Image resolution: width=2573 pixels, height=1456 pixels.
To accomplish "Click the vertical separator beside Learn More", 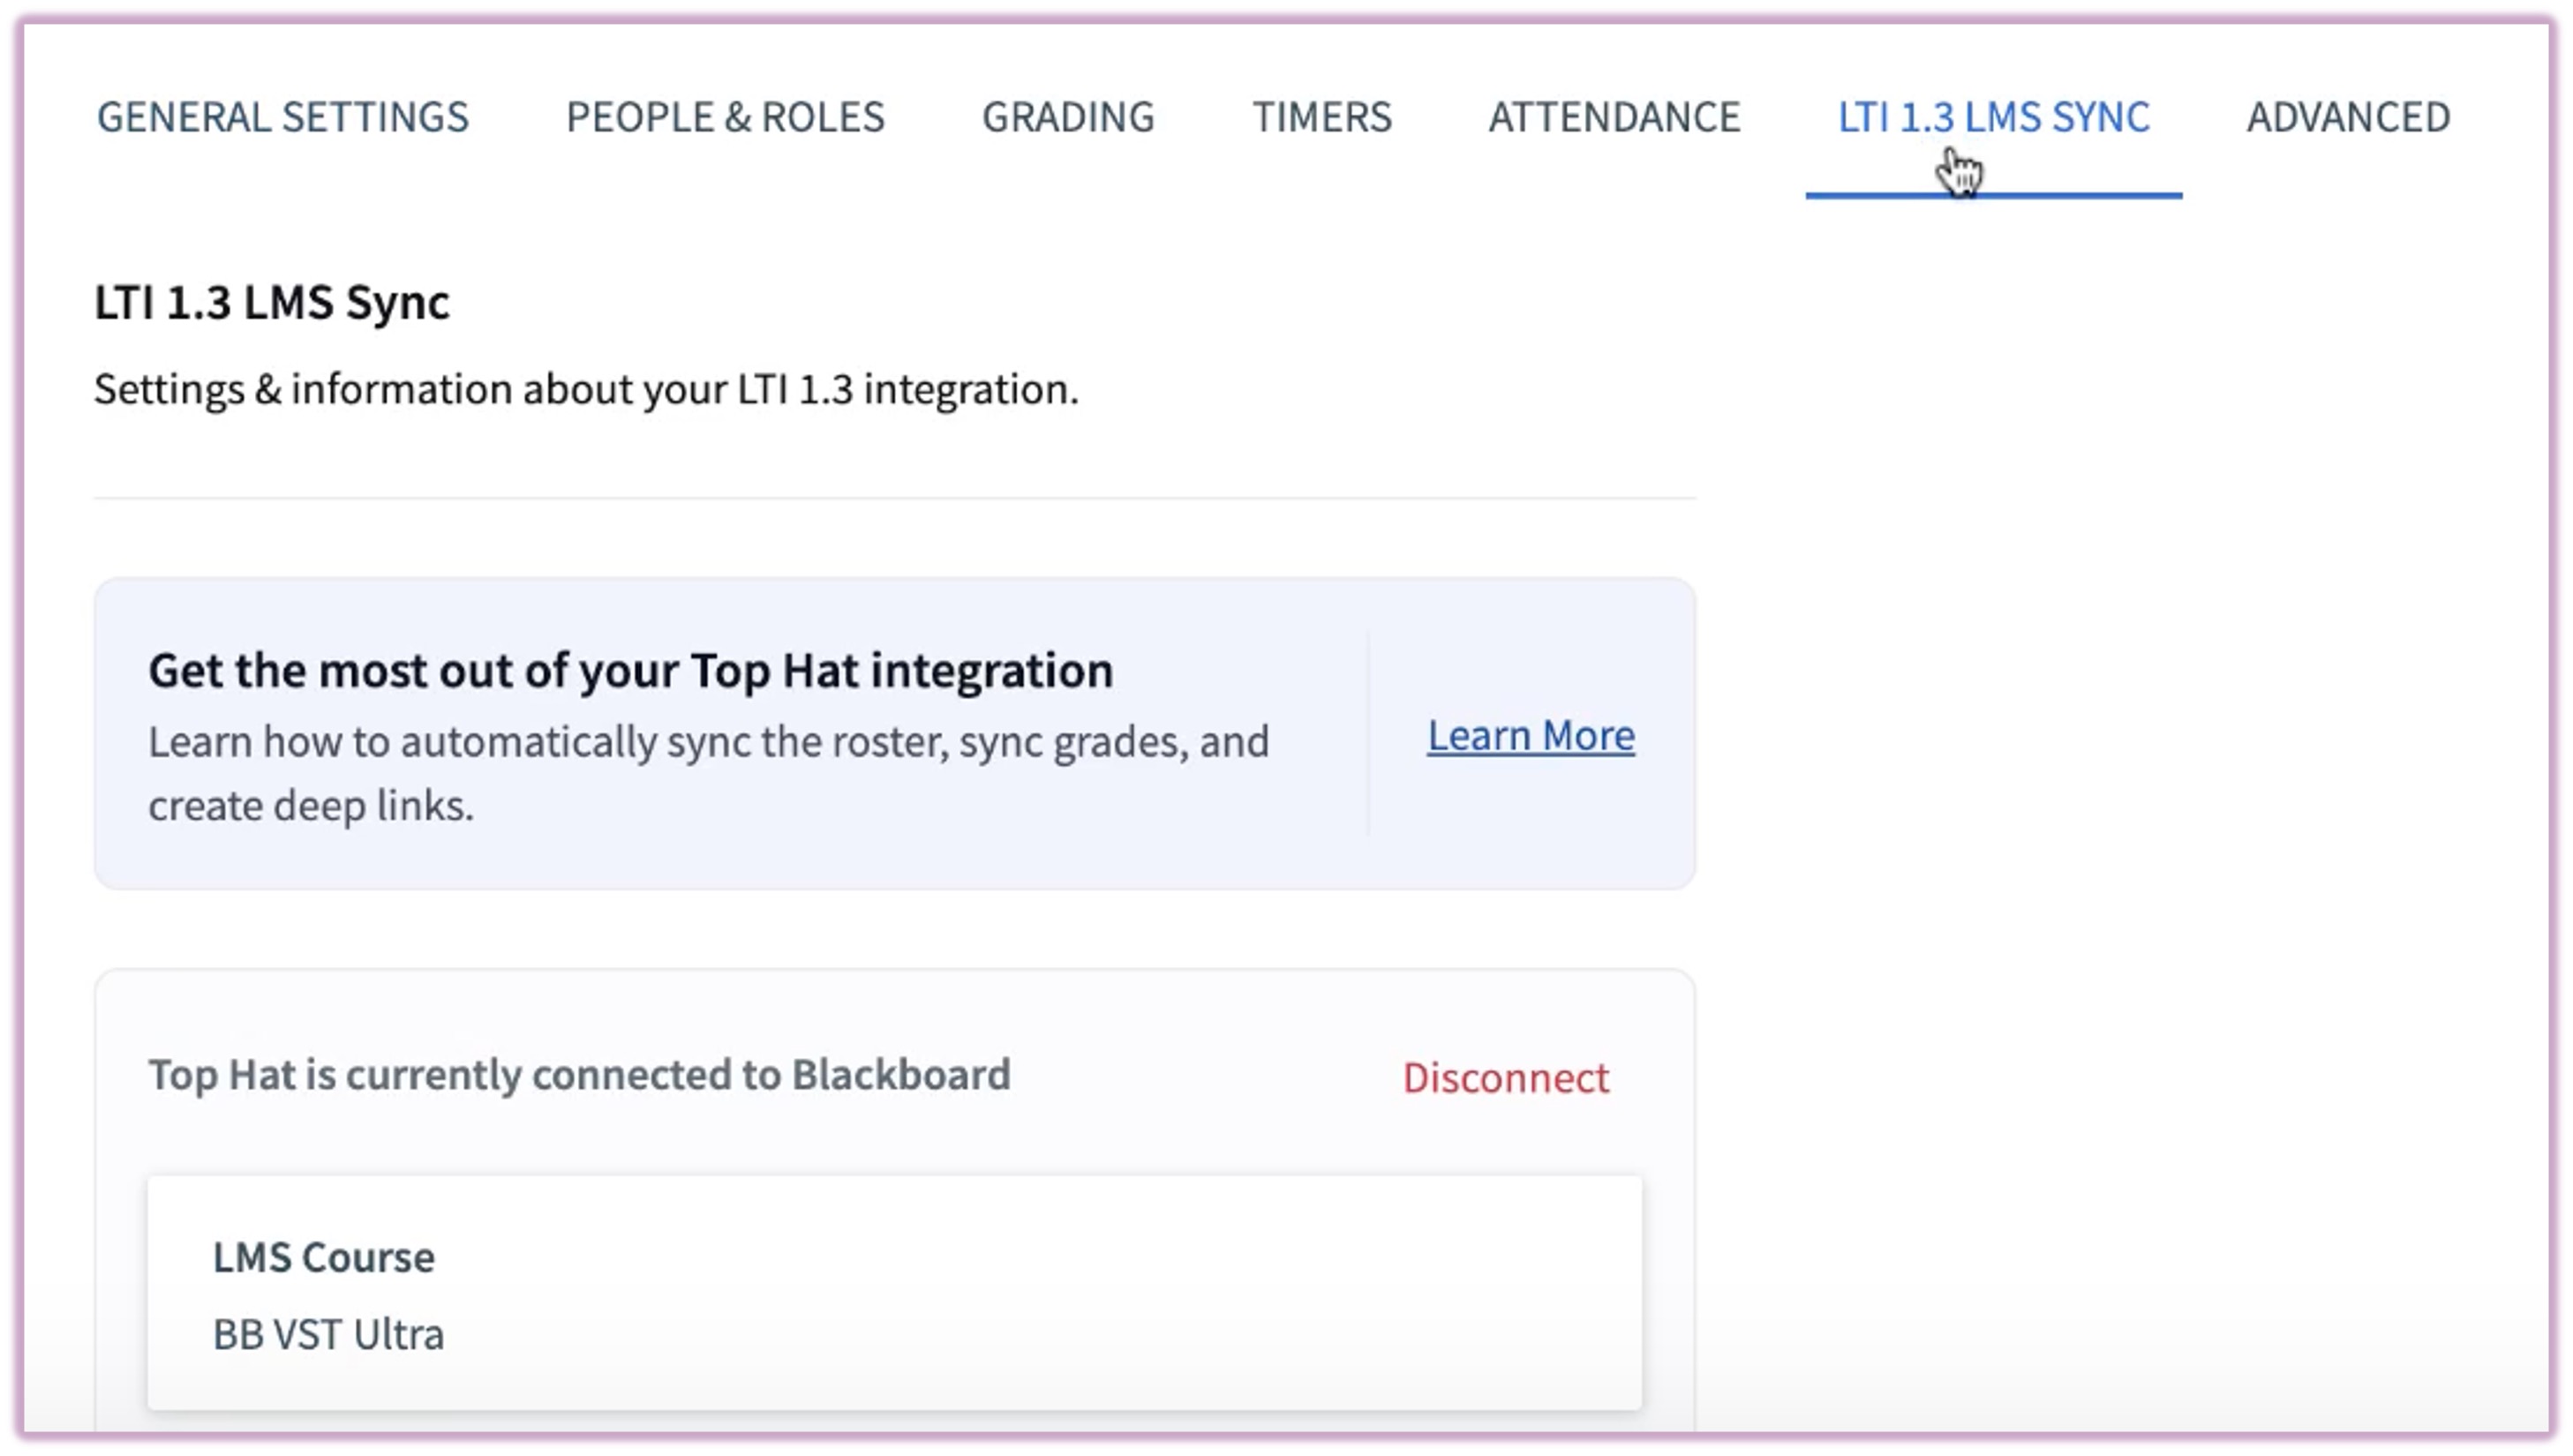I will pos(1367,733).
